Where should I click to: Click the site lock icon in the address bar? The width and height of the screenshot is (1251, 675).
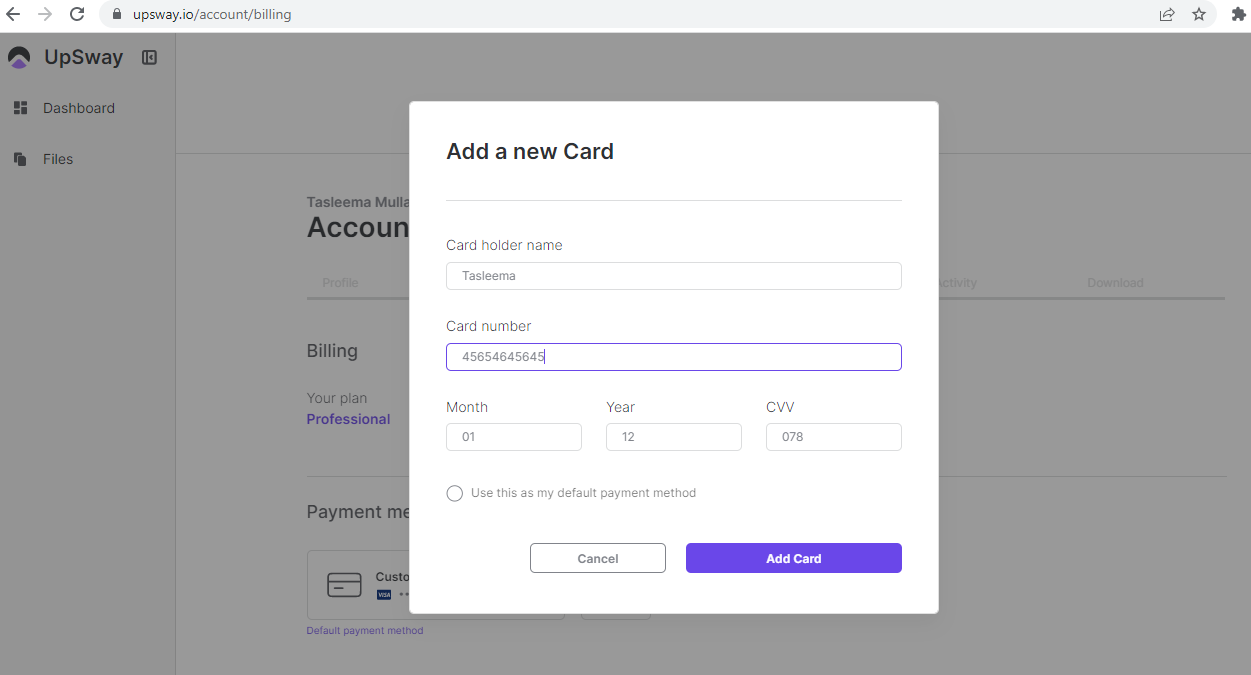pos(116,15)
